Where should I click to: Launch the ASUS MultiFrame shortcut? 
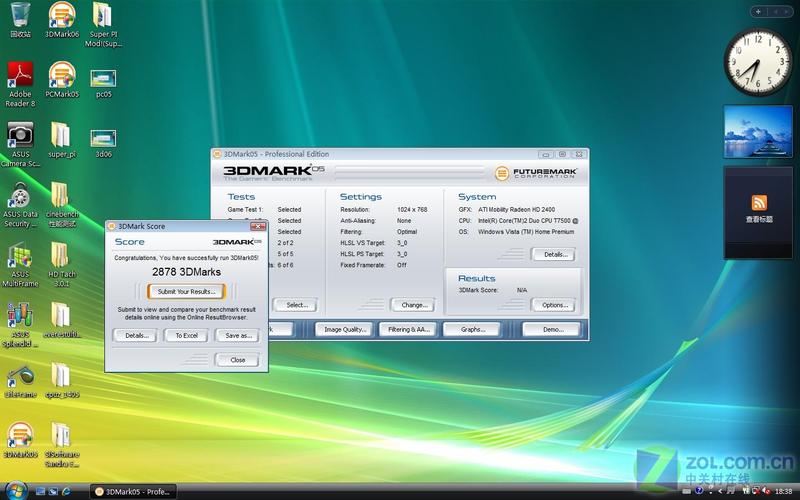click(x=20, y=265)
